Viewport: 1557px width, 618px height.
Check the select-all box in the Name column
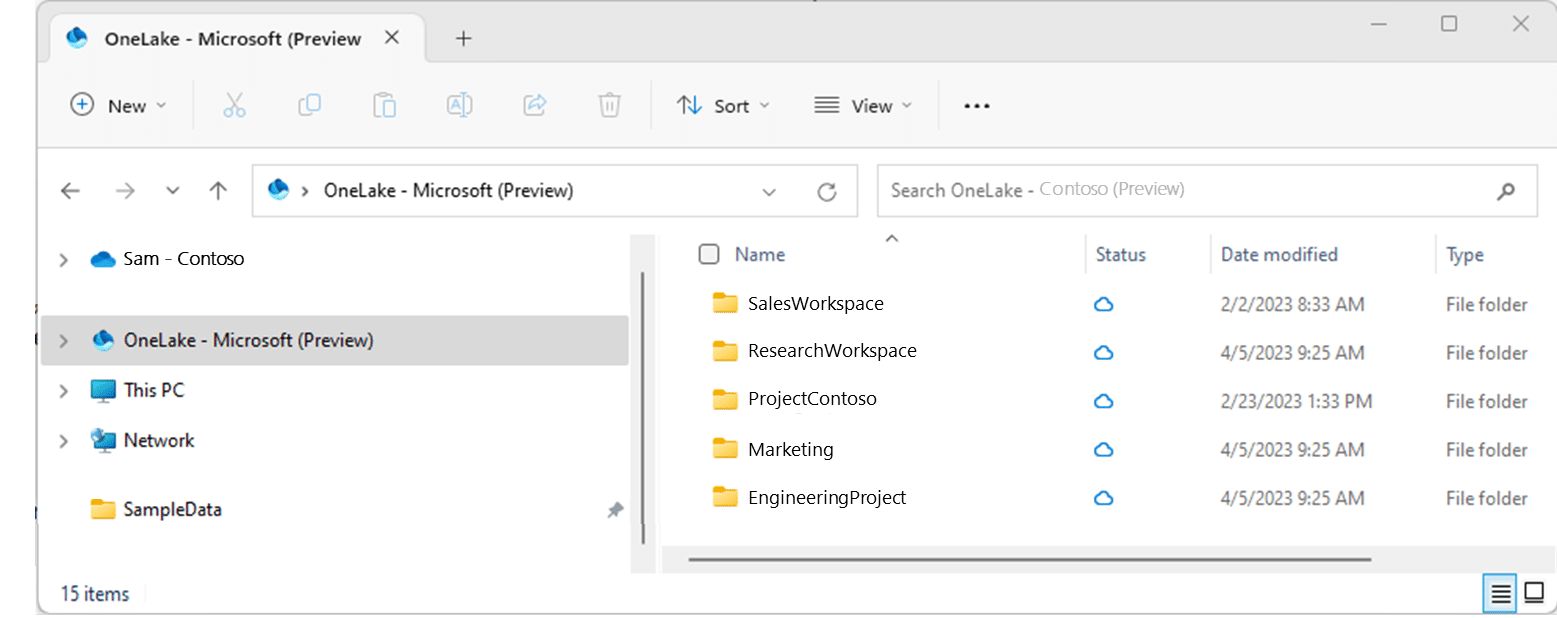[x=709, y=254]
